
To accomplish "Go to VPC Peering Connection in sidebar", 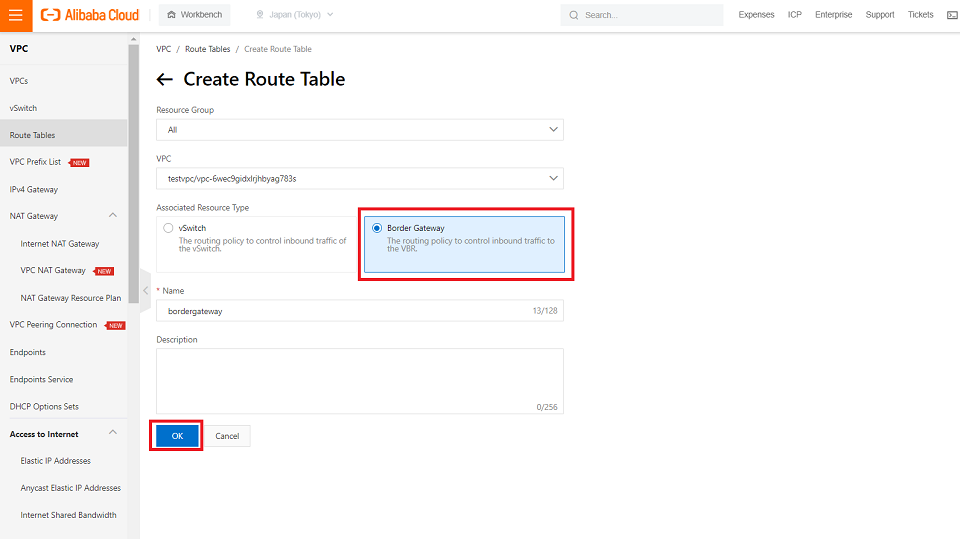I will point(54,325).
